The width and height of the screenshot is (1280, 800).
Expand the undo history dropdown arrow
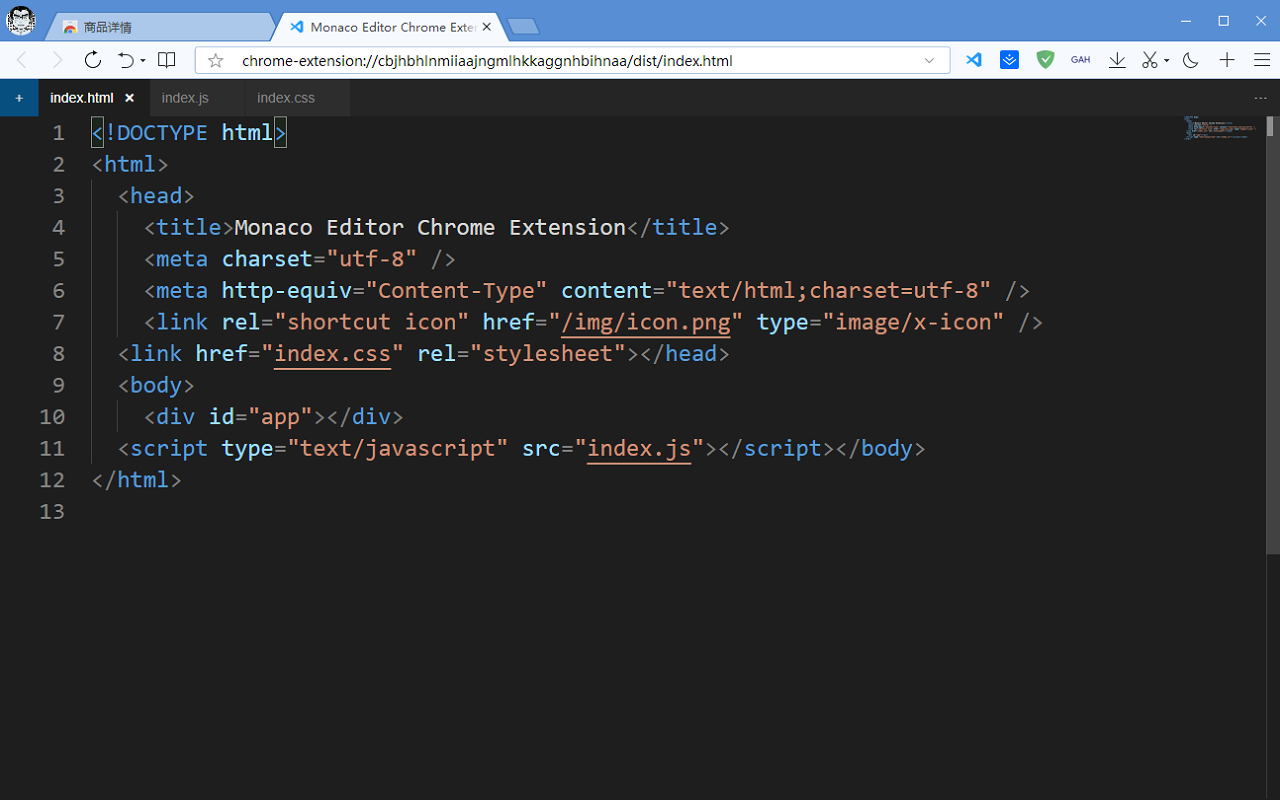pos(141,60)
